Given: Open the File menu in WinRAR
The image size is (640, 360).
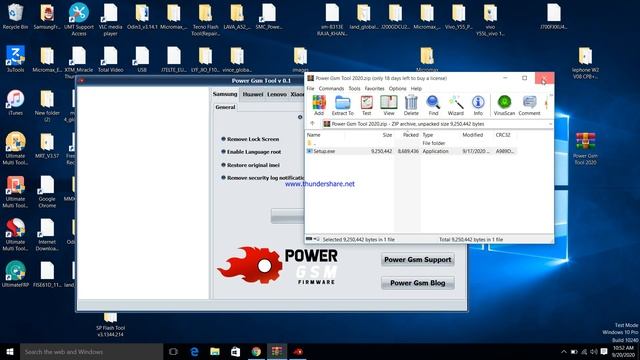Looking at the screenshot, I should 310,89.
